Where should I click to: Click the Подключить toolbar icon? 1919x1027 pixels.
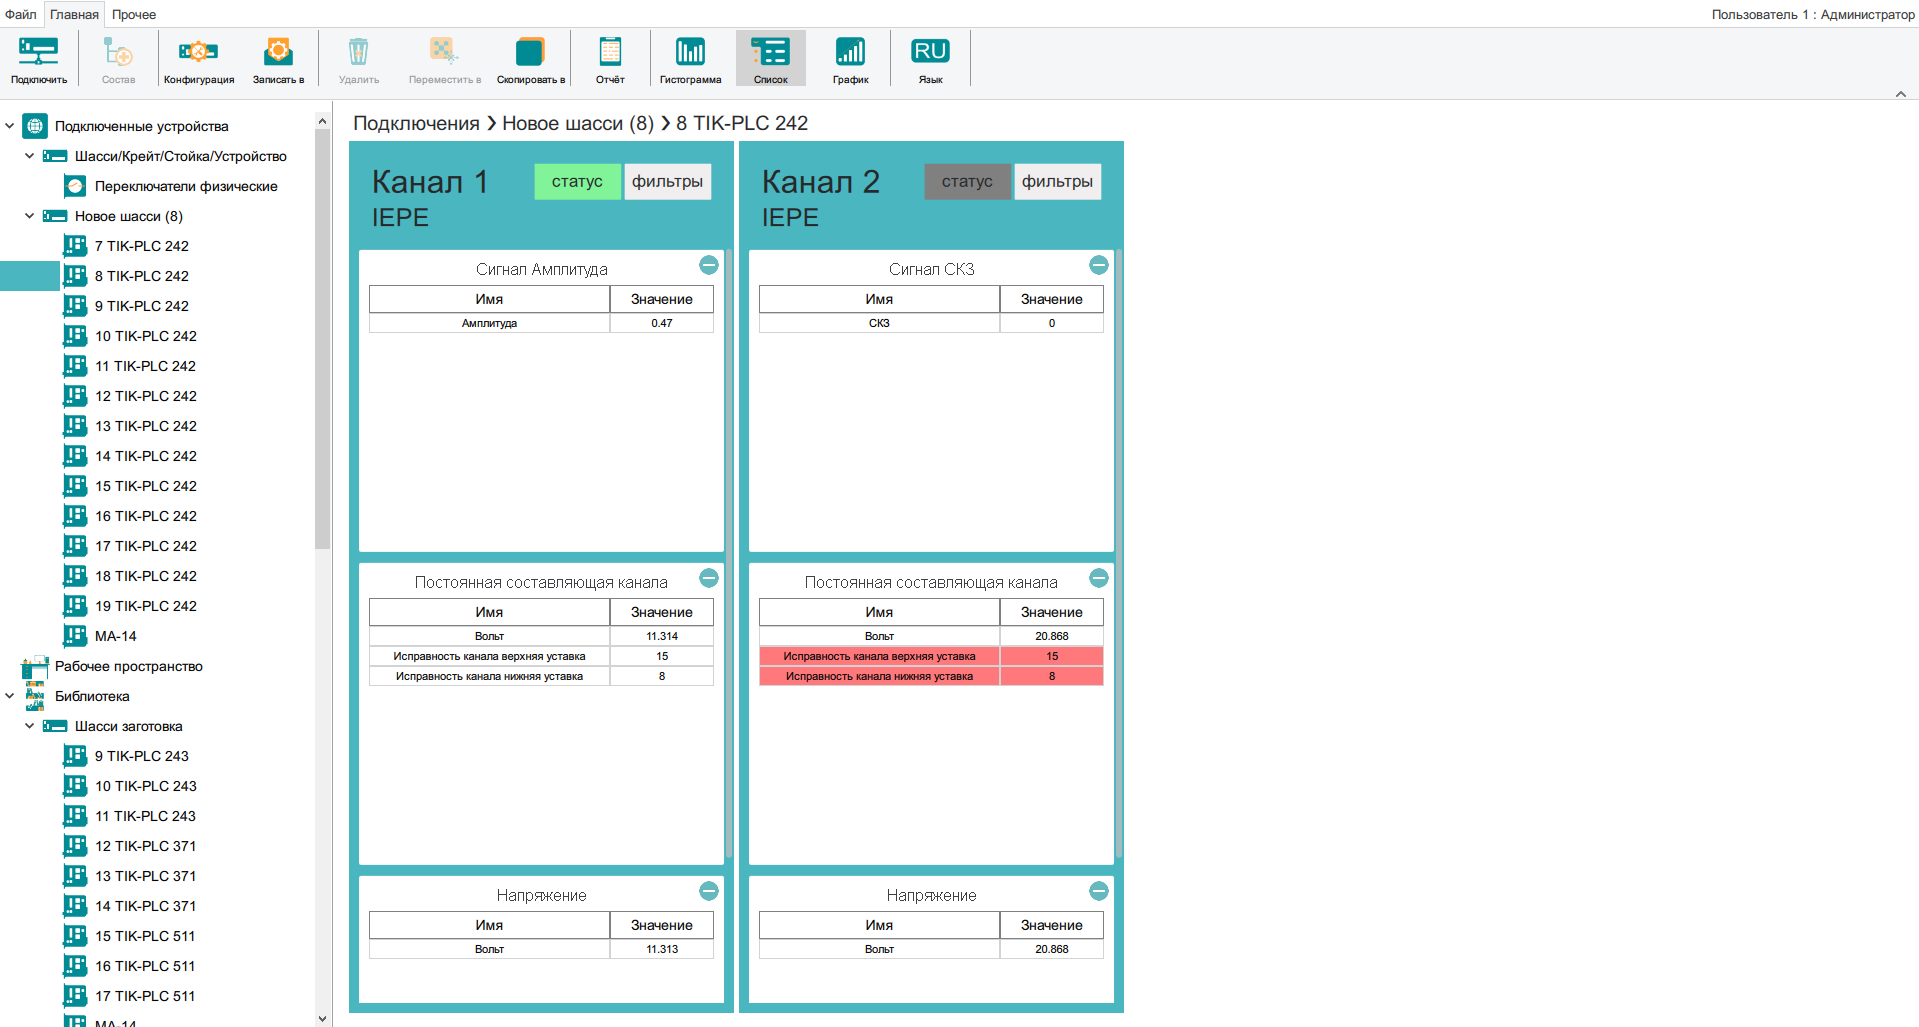click(39, 59)
